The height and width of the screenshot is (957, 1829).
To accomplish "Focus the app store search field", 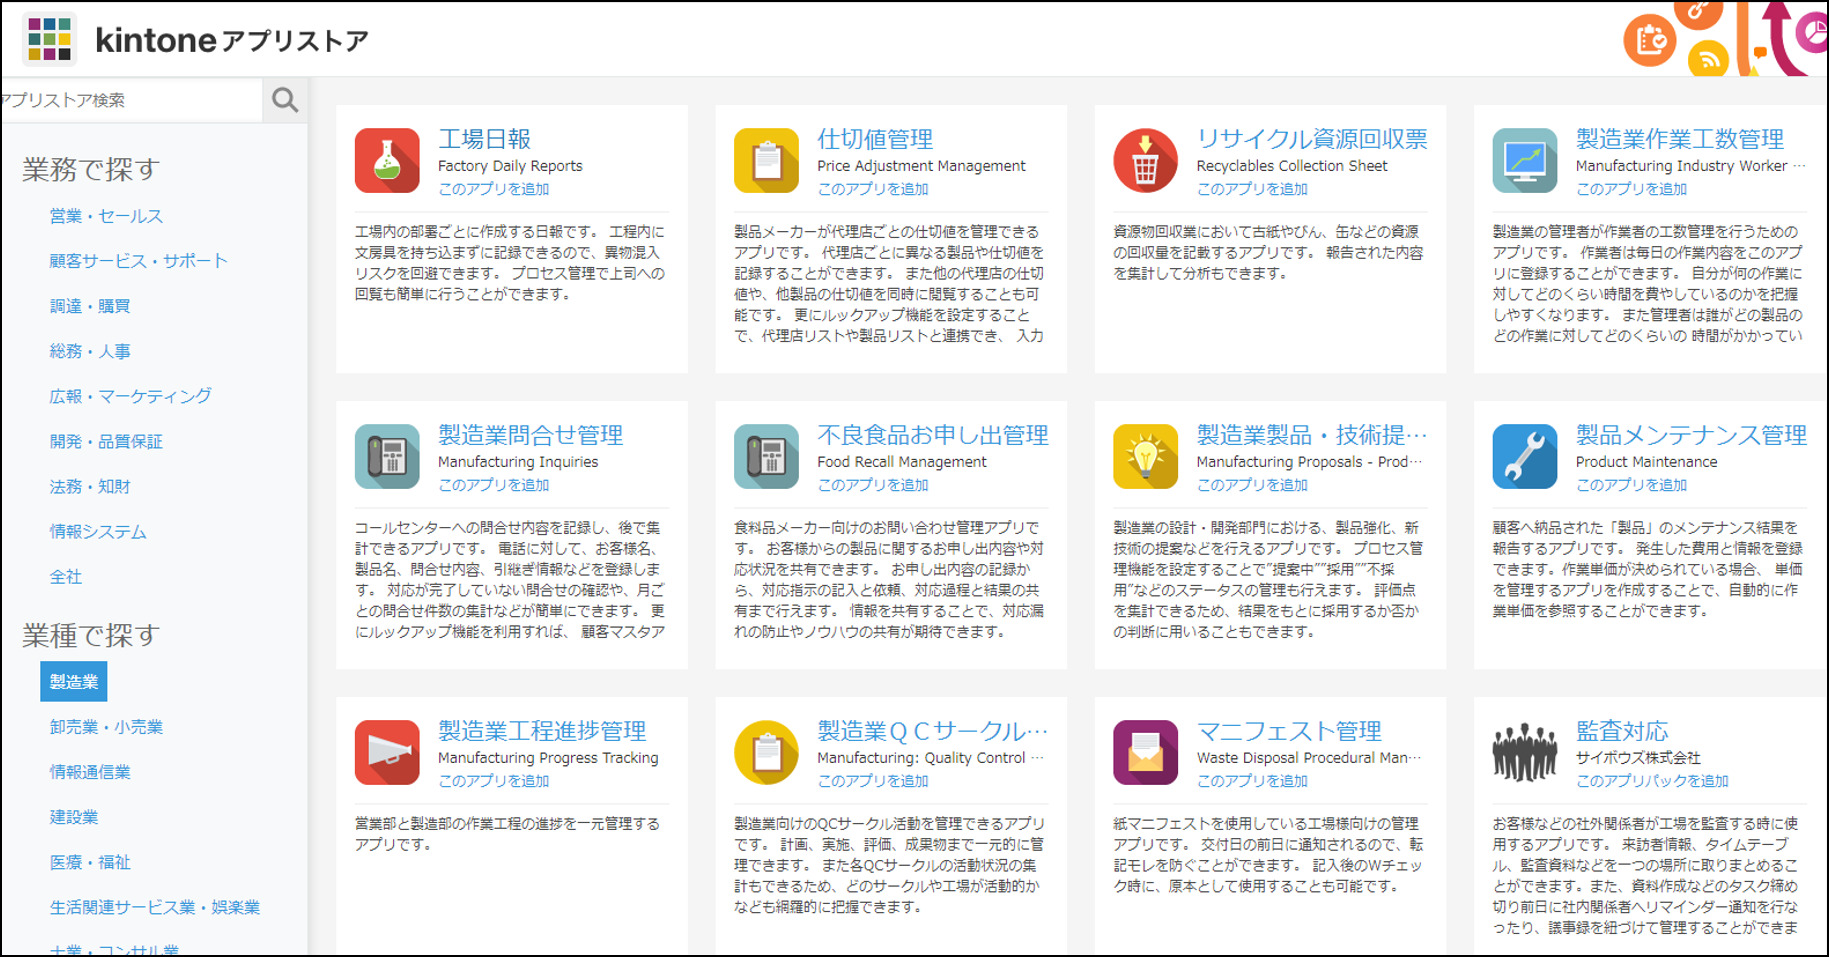I will [x=131, y=100].
